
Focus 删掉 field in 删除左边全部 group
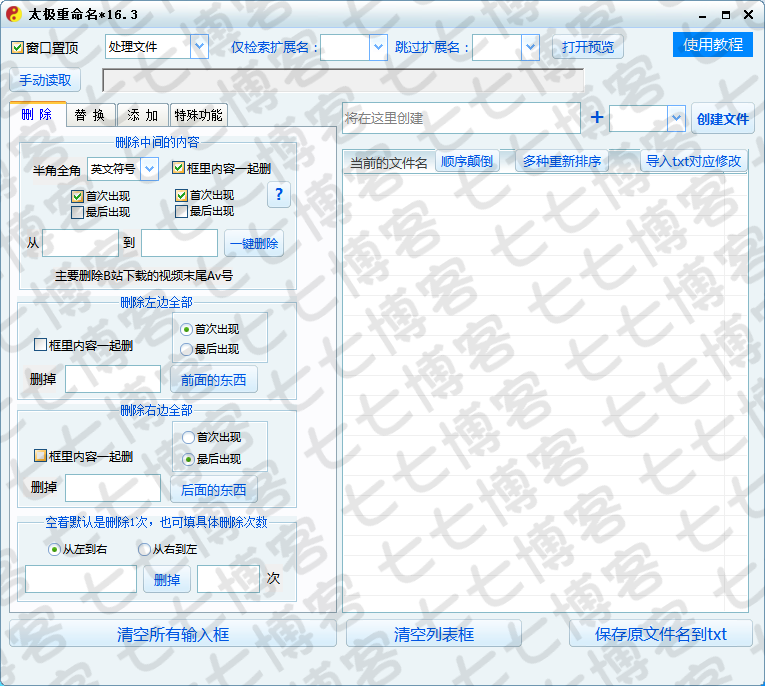pos(113,379)
